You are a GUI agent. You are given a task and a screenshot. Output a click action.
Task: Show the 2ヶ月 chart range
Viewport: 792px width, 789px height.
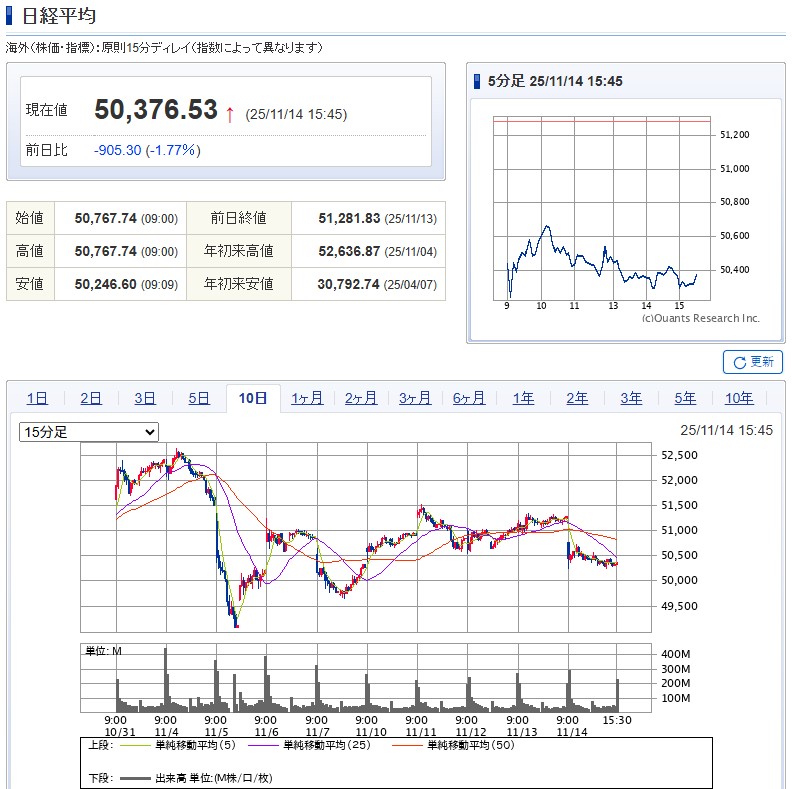pyautogui.click(x=361, y=398)
